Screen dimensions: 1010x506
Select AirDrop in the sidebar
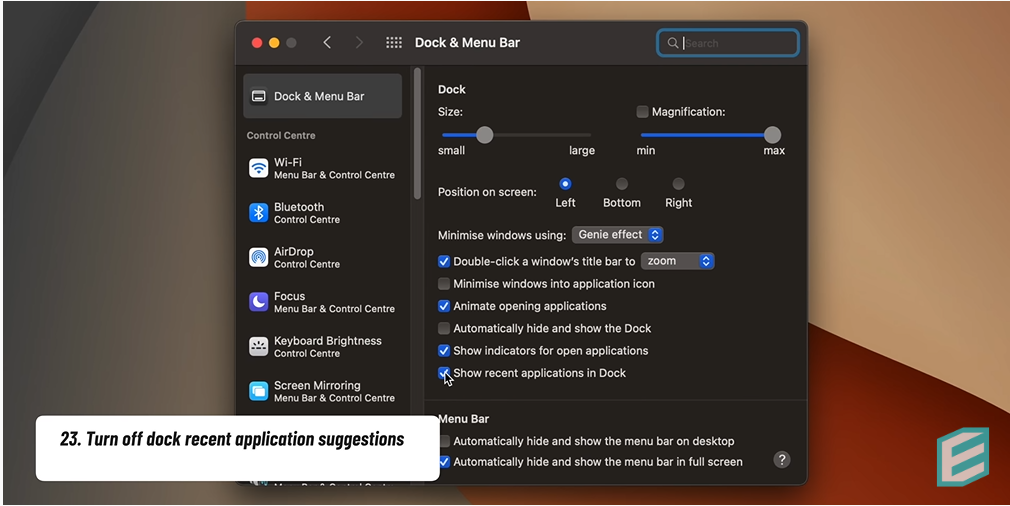click(322, 258)
